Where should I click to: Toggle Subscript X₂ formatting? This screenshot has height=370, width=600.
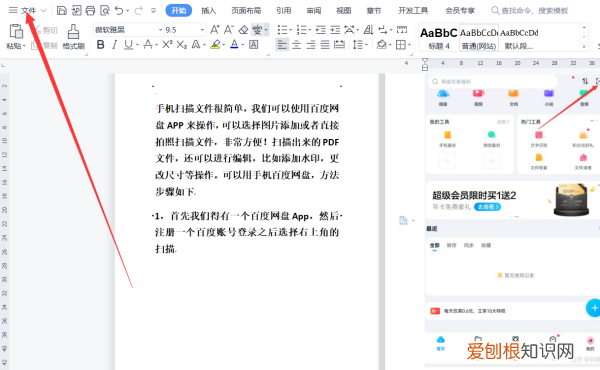pyautogui.click(x=181, y=45)
